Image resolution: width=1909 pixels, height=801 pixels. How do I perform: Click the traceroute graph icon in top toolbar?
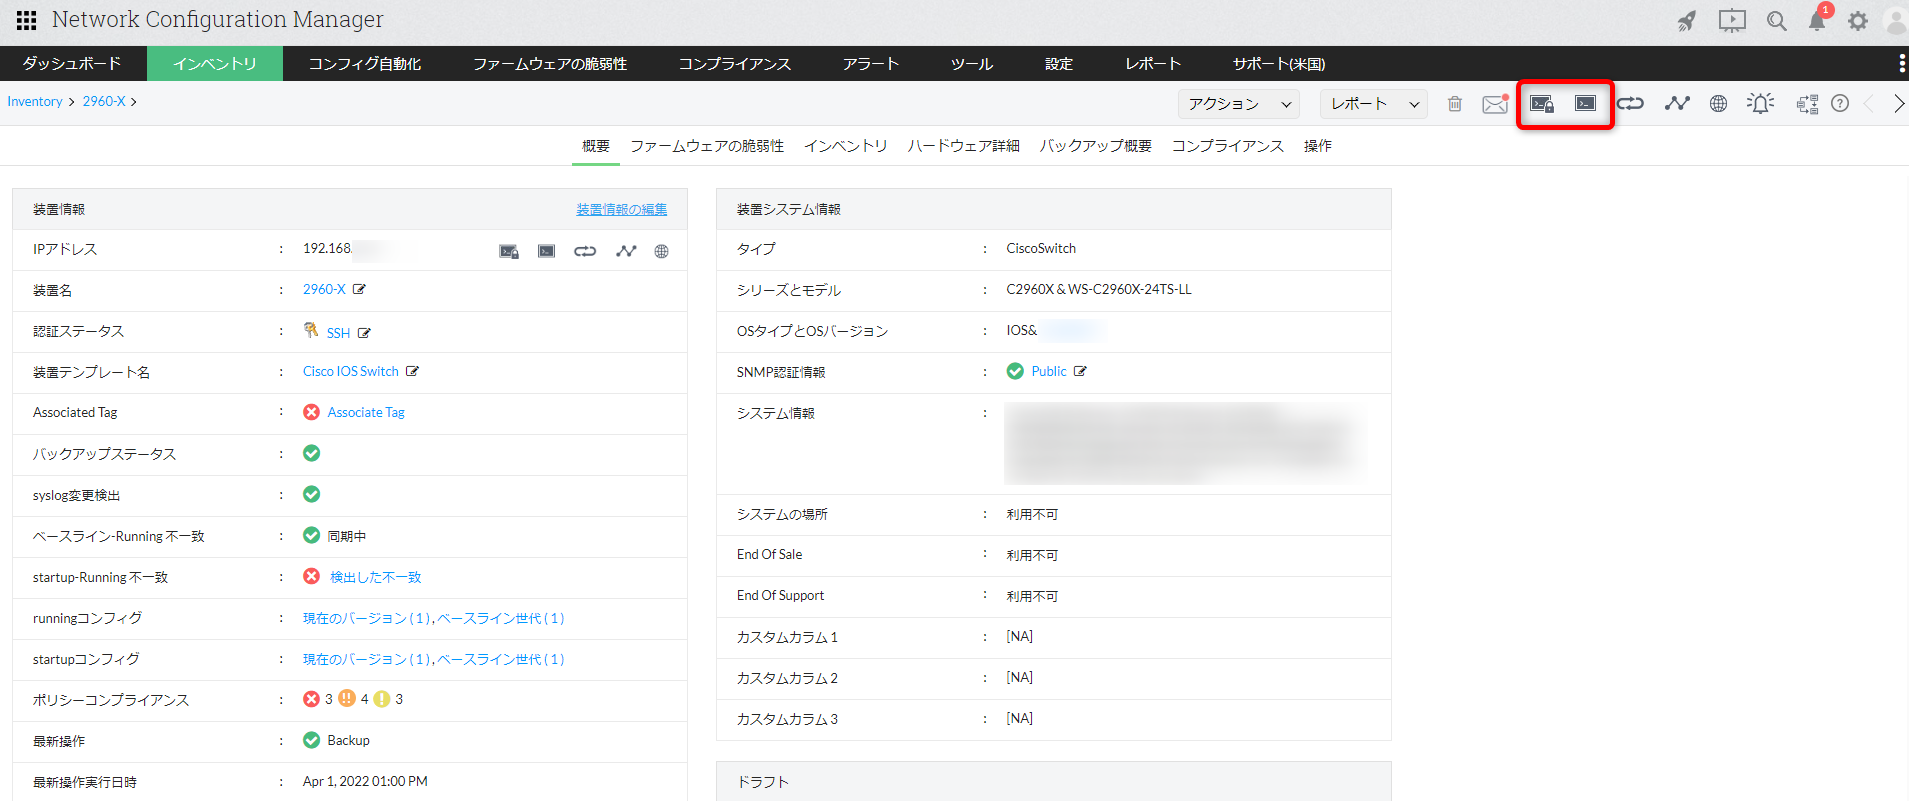click(1676, 103)
